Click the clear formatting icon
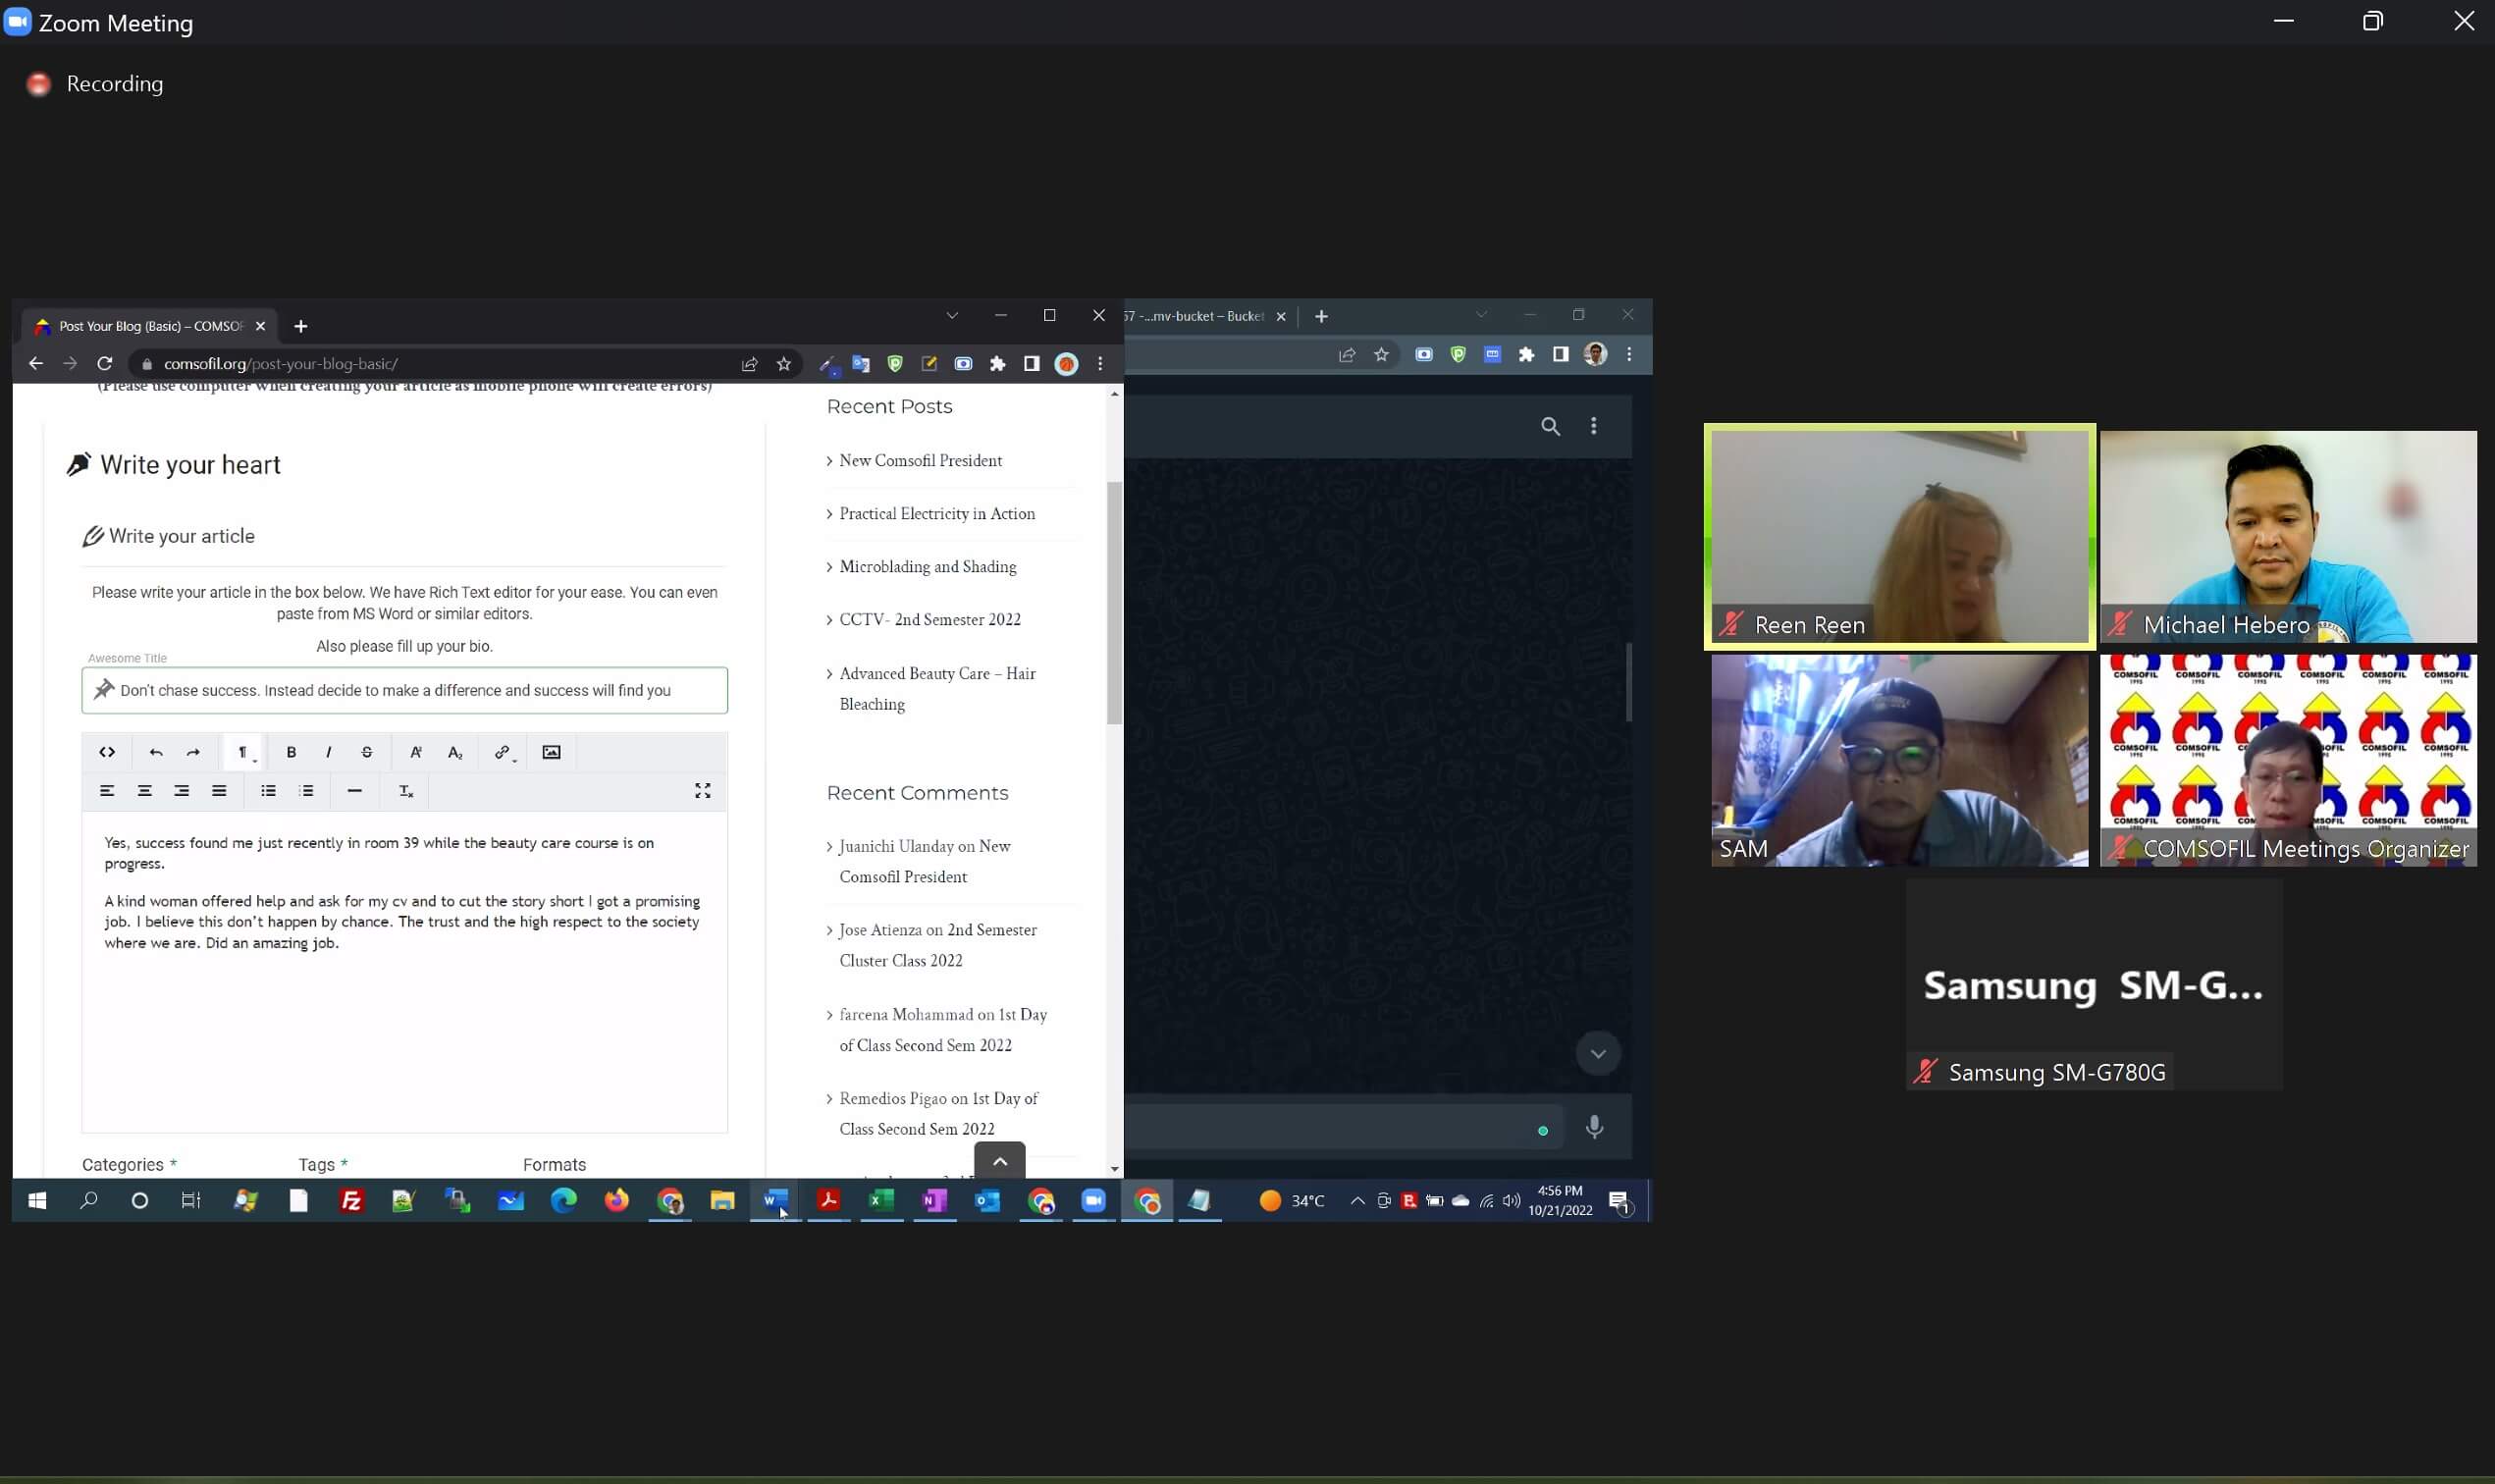This screenshot has width=2495, height=1484. (406, 791)
